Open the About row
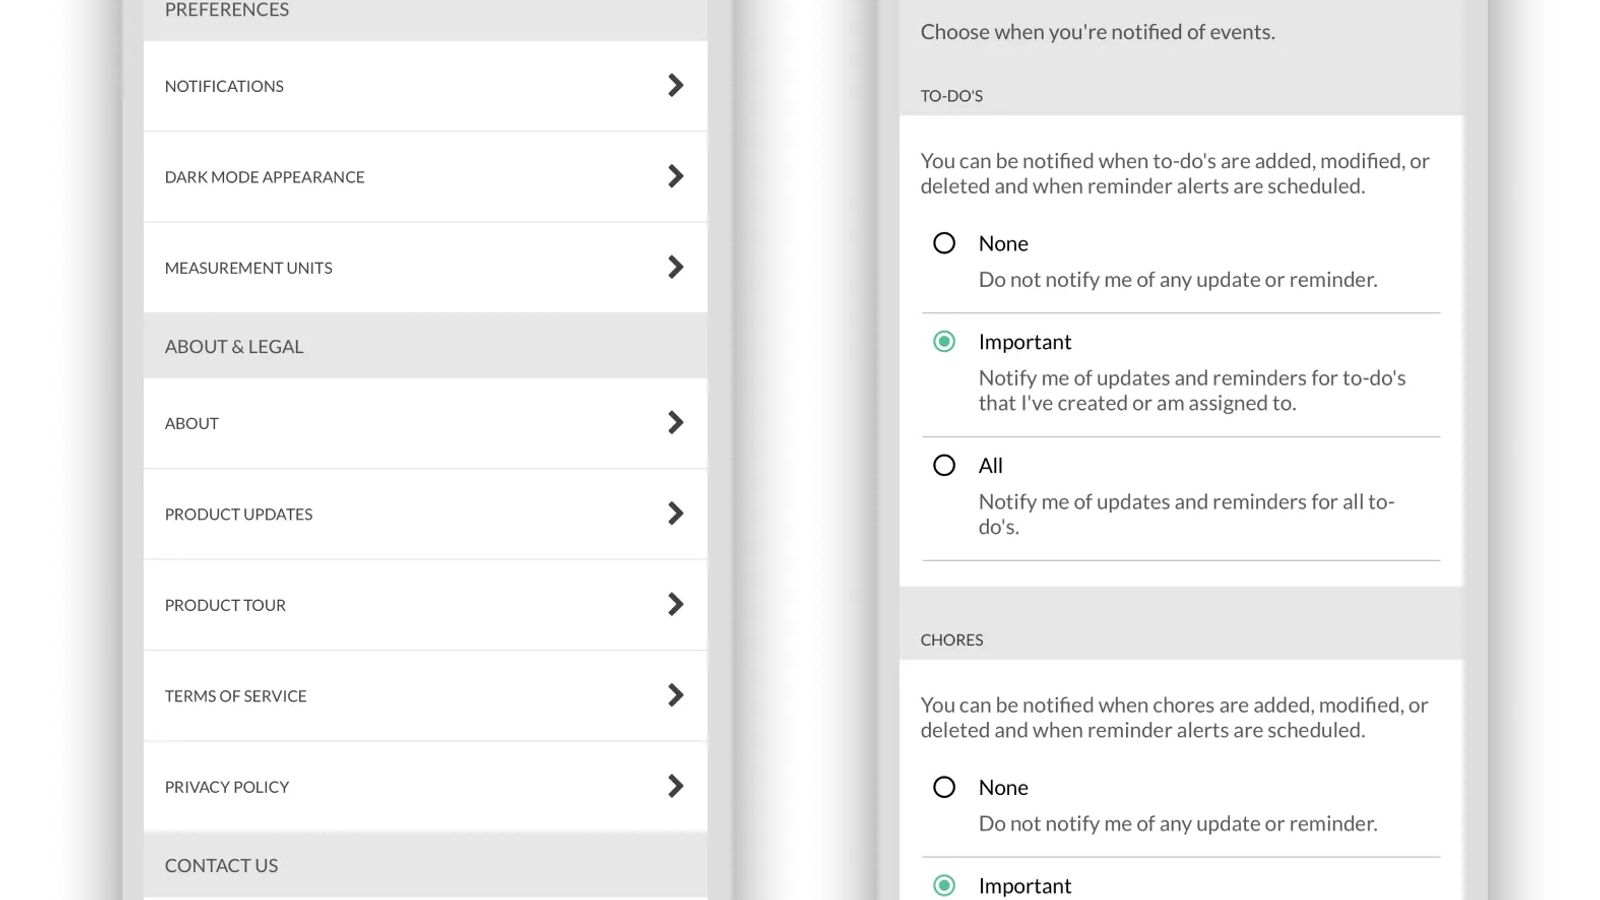The height and width of the screenshot is (900, 1600). point(425,423)
